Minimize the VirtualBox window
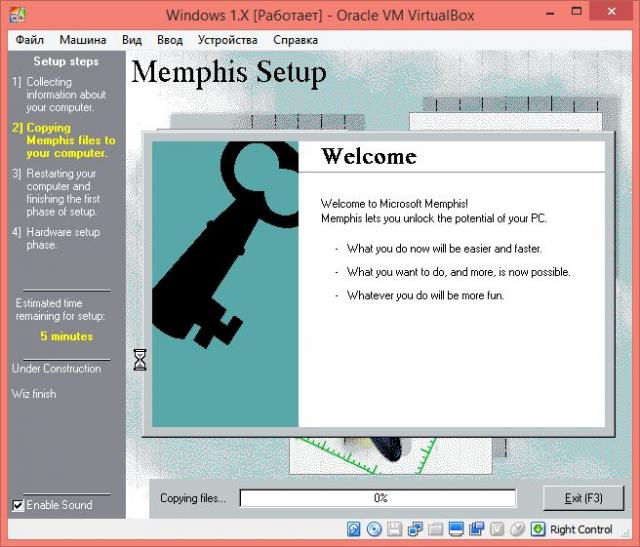This screenshot has width=640, height=547. (x=550, y=13)
